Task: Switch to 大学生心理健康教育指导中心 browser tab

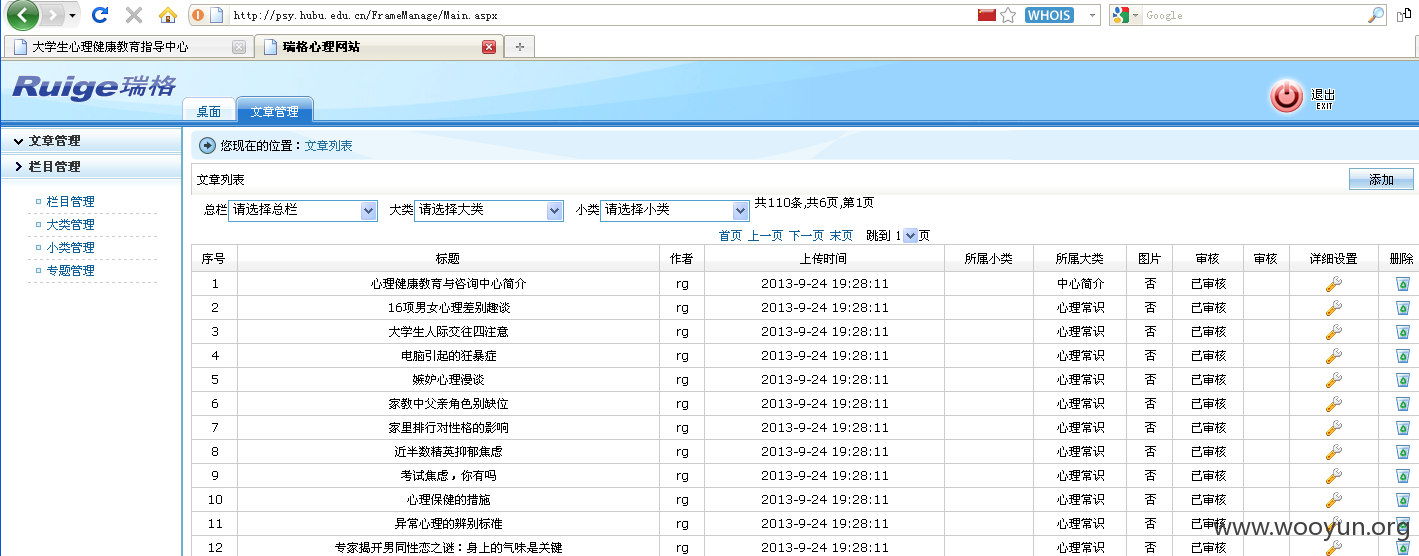Action: click(128, 47)
